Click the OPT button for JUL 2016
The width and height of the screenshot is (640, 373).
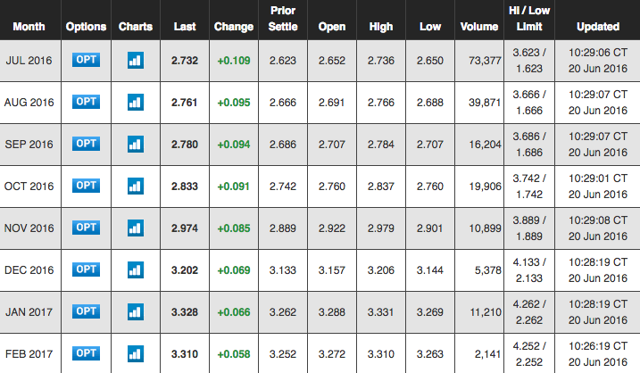point(86,60)
